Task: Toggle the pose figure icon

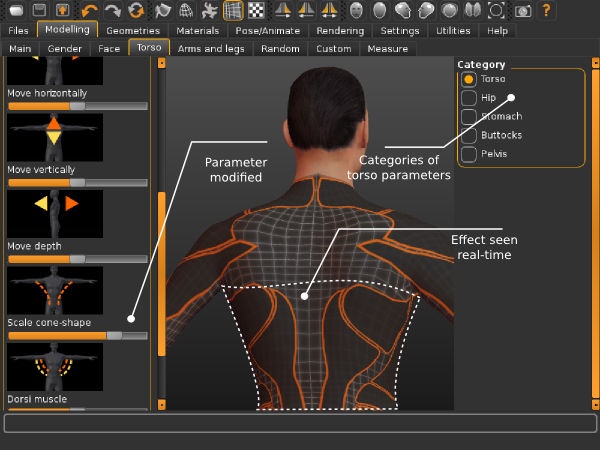Action: tap(208, 11)
